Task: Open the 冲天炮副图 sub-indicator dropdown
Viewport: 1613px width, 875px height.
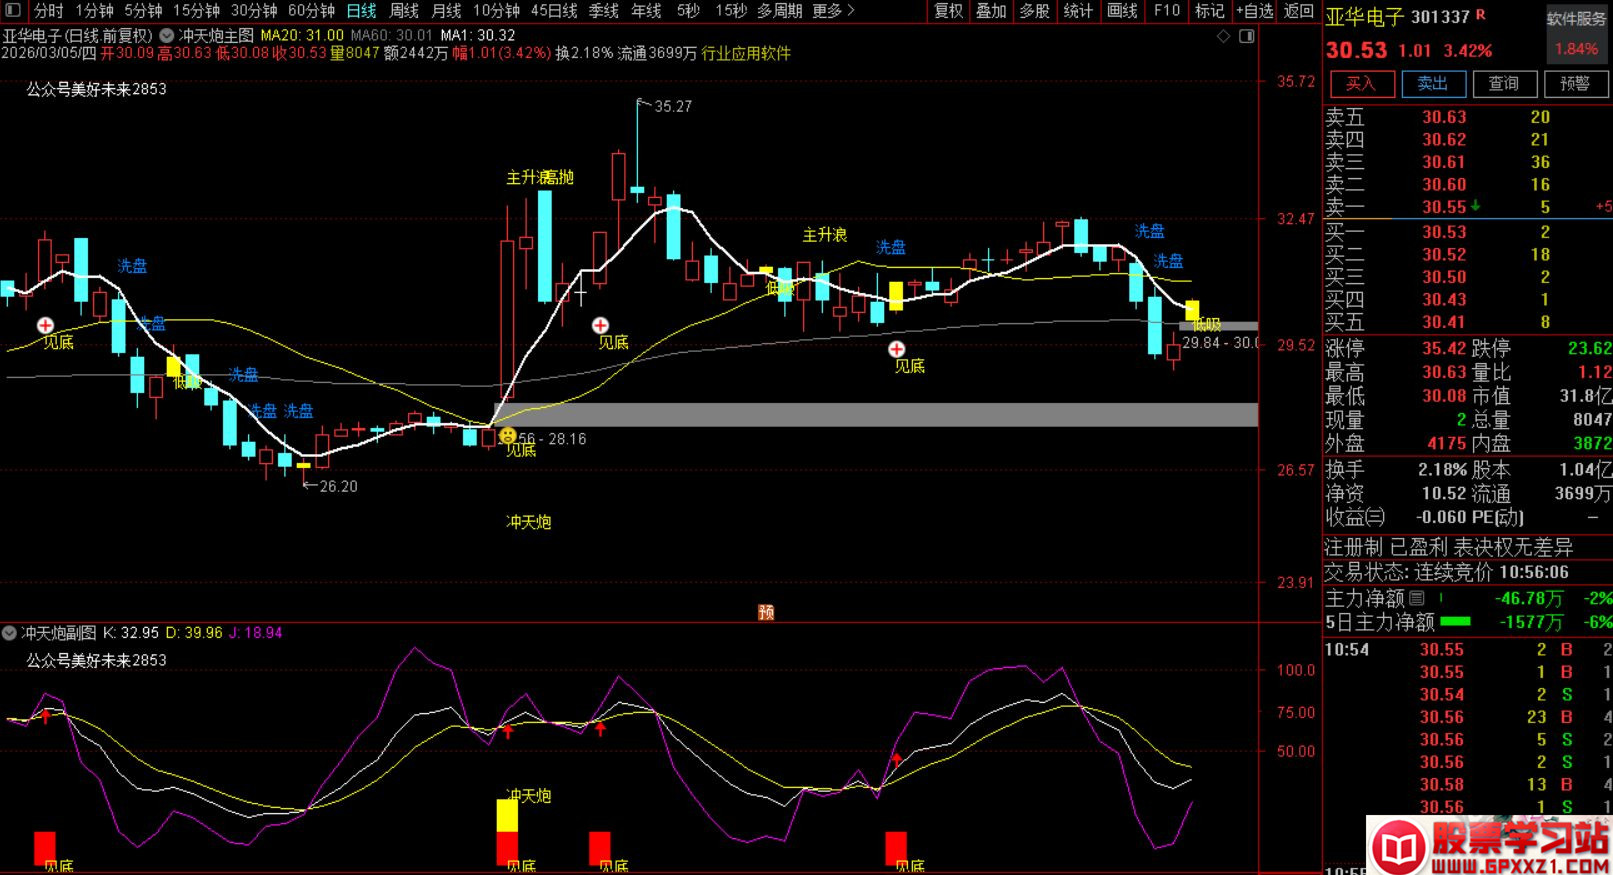Action: coord(10,633)
